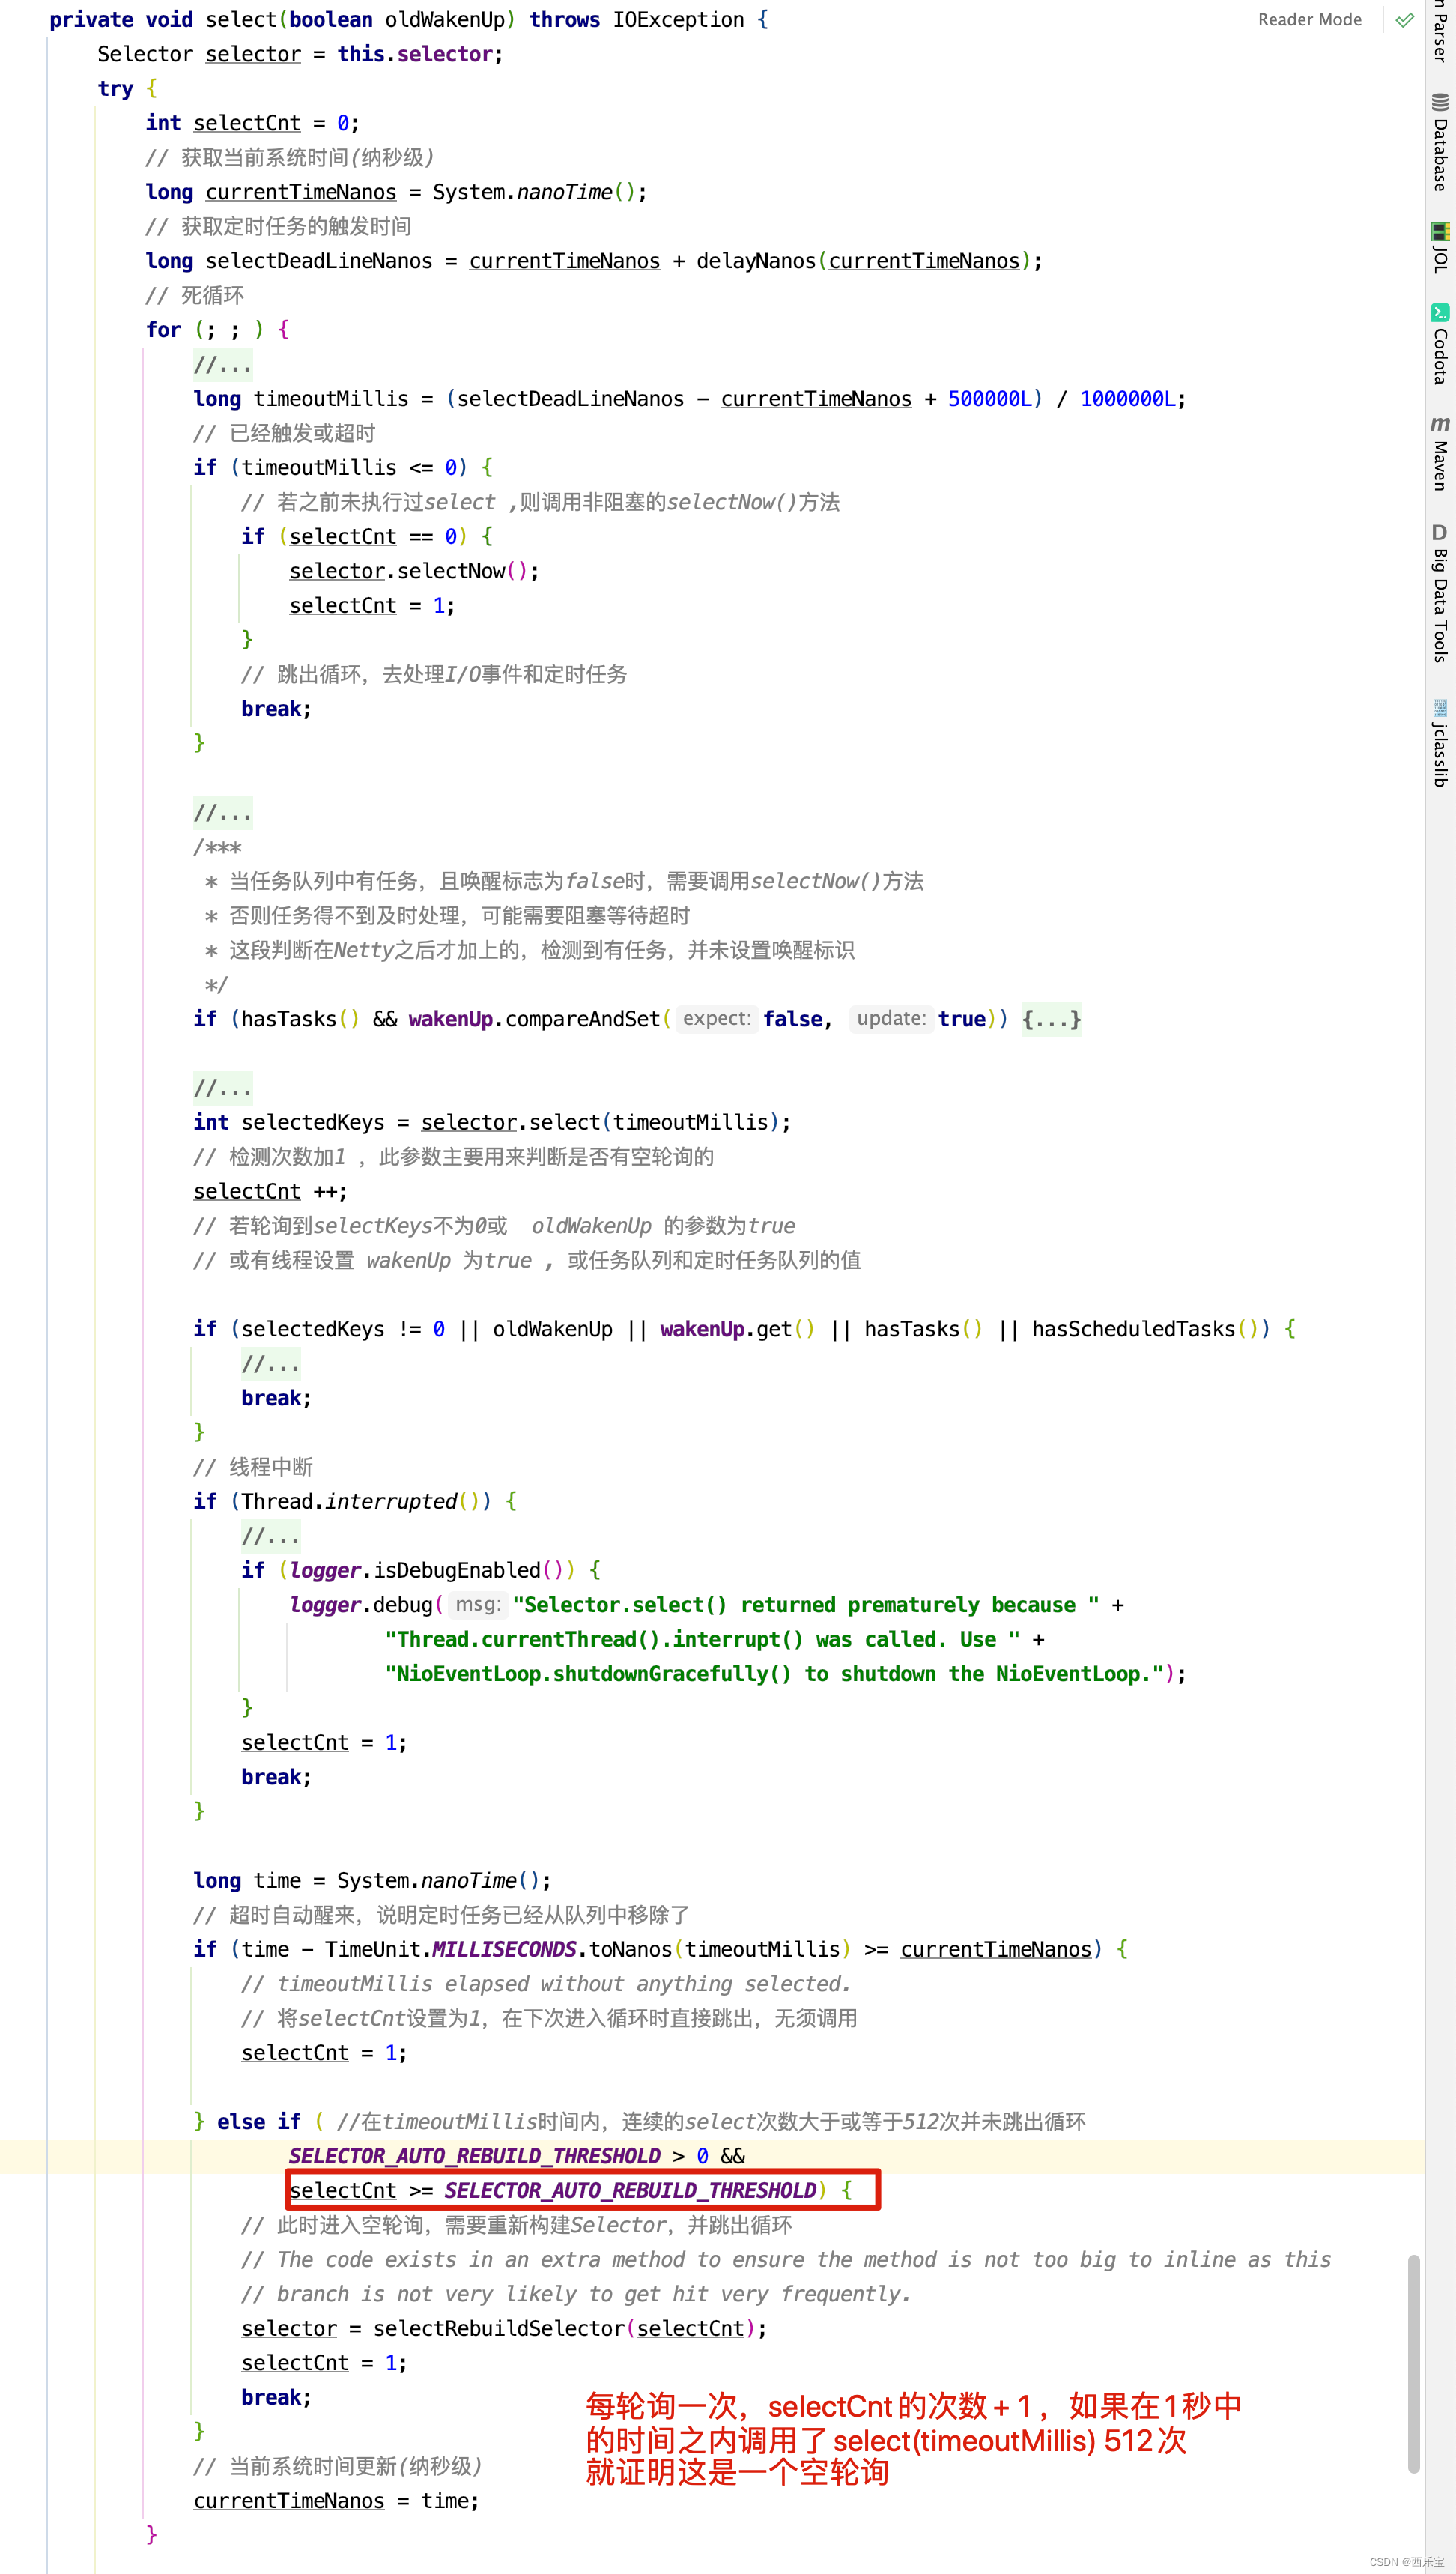Expand the folded block after compareAndSet
1456x2574 pixels.
click(x=1051, y=1019)
